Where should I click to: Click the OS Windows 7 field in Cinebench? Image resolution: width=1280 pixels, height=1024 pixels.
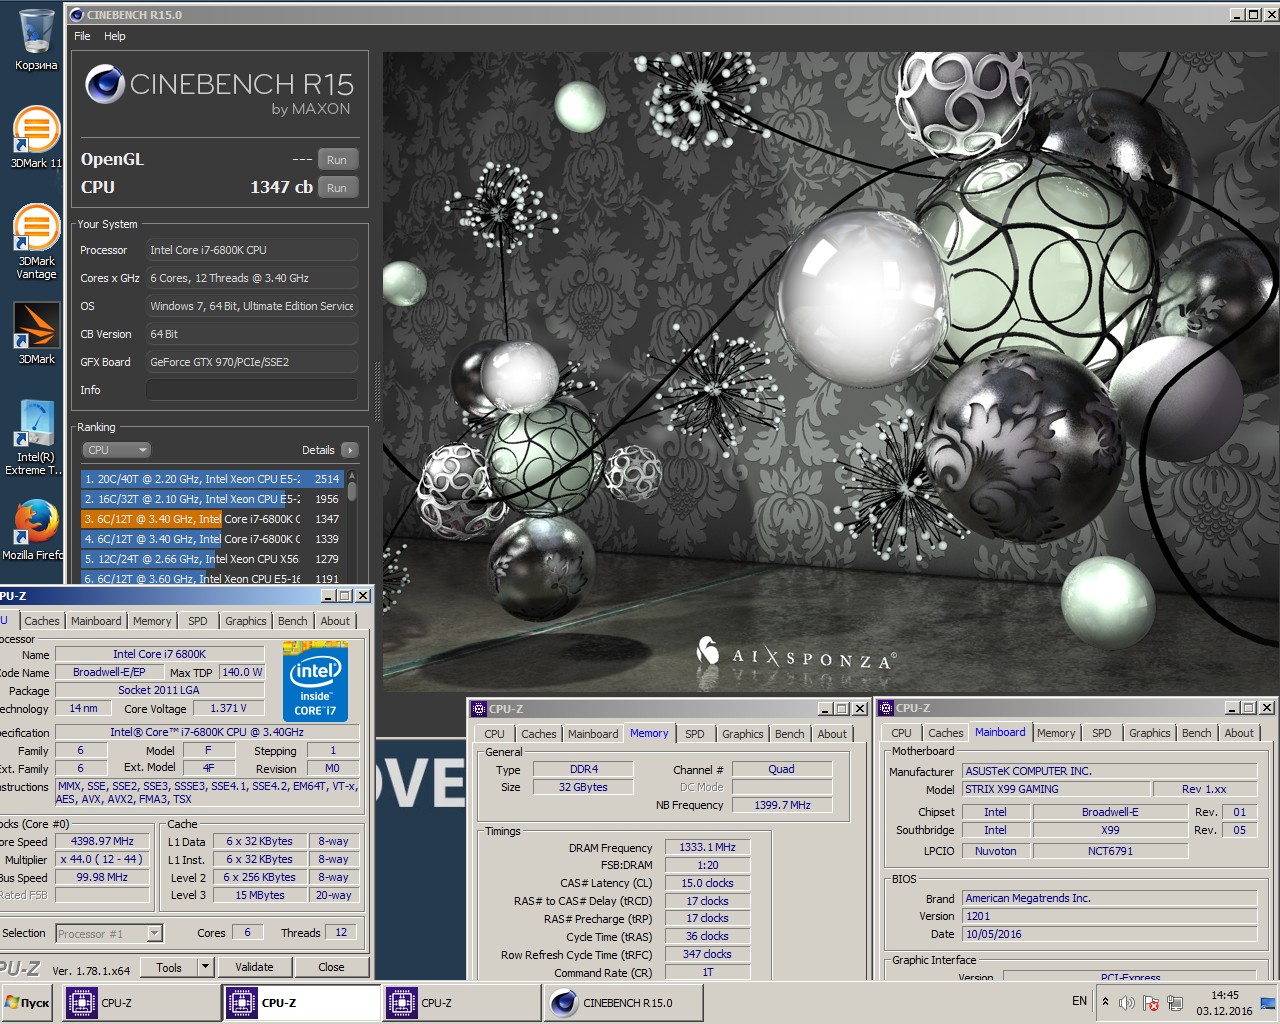pyautogui.click(x=252, y=306)
